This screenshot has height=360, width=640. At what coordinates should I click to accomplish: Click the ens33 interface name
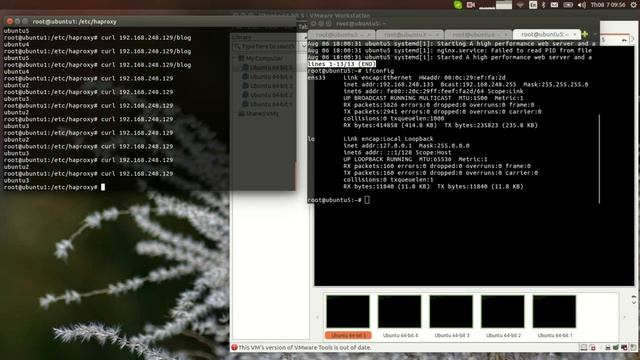316,78
